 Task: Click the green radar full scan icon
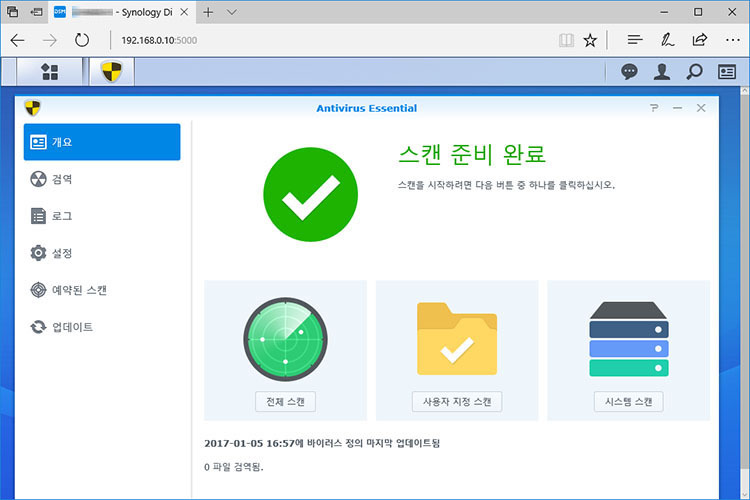pyautogui.click(x=285, y=339)
